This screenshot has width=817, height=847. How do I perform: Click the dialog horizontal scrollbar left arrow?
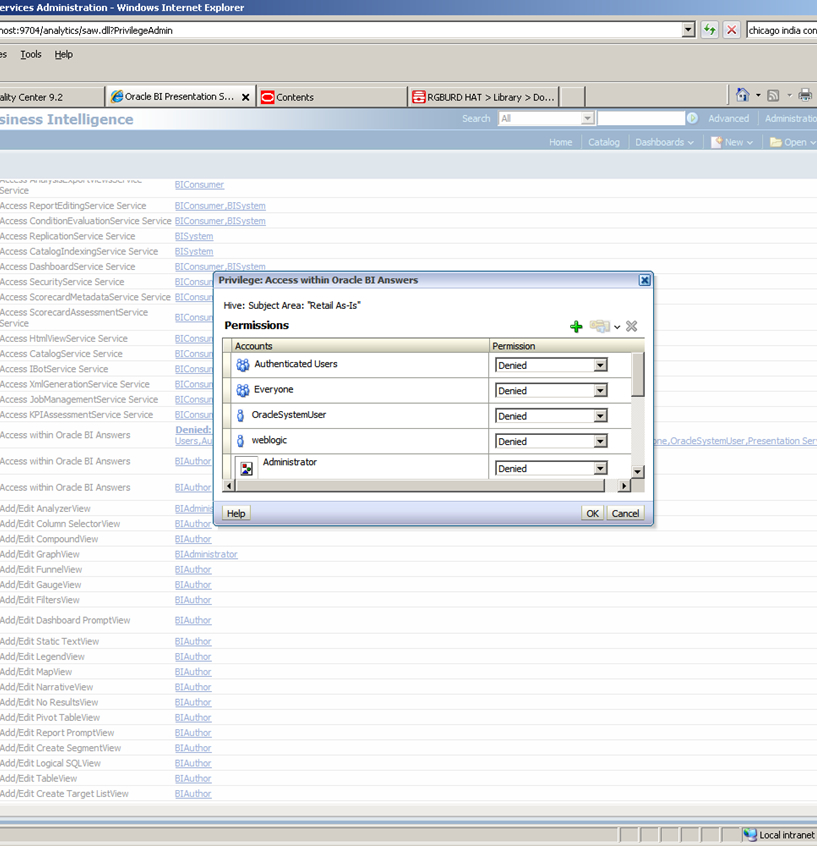point(229,486)
